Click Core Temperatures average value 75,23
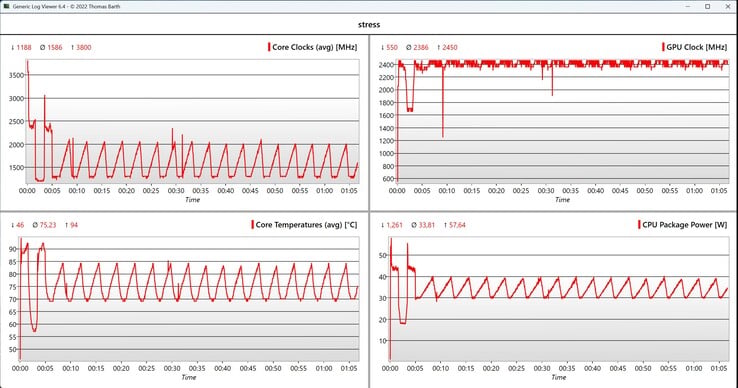 click(48, 225)
